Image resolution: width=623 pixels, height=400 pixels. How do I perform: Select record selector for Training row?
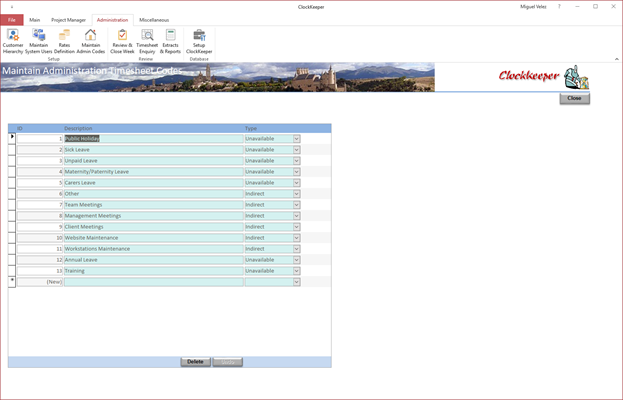[12, 271]
